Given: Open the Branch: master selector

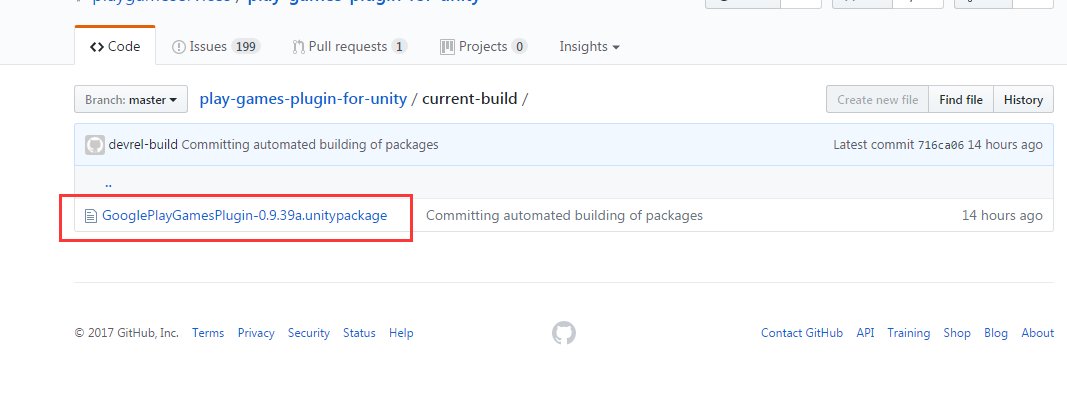Looking at the screenshot, I should [x=131, y=100].
